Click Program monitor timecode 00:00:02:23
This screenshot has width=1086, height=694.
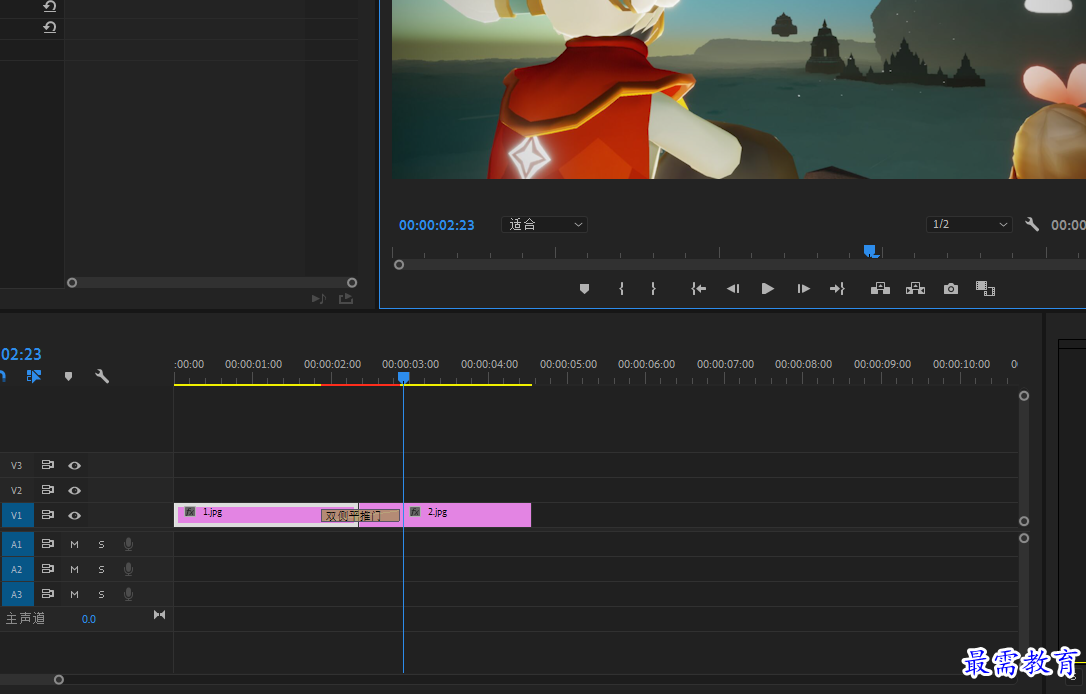436,225
